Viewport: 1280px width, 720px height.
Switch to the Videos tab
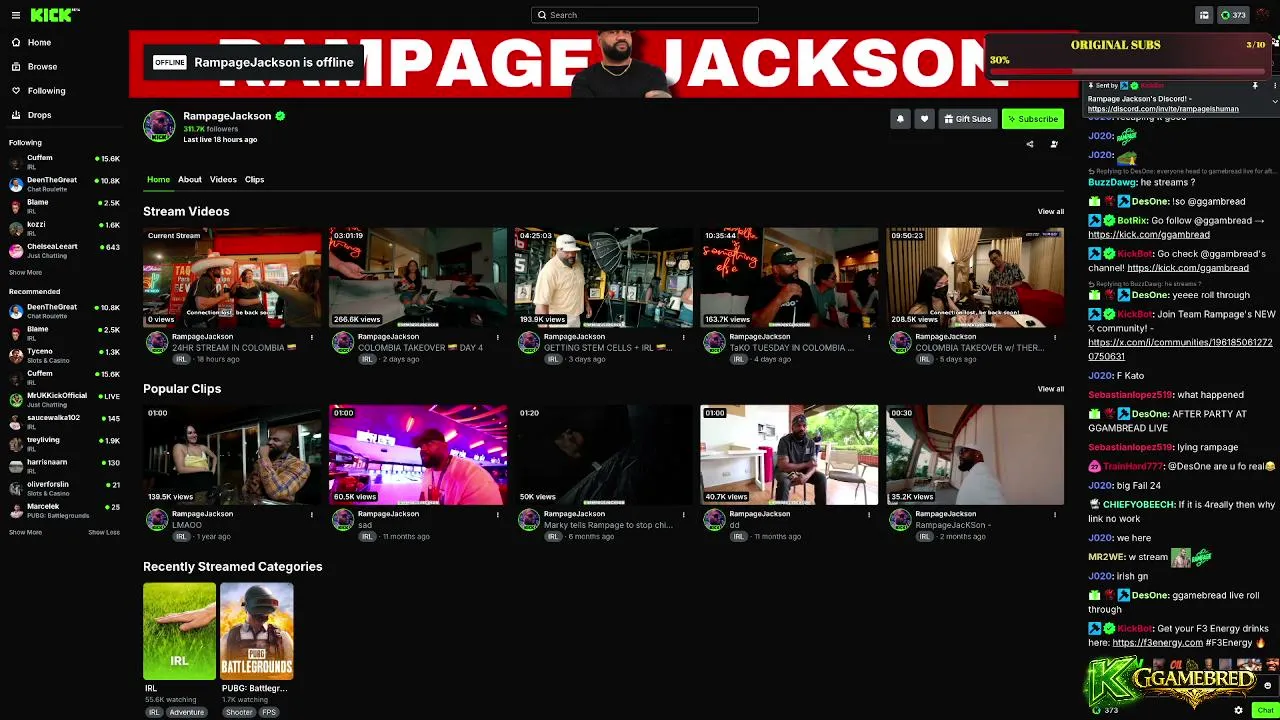(x=223, y=180)
